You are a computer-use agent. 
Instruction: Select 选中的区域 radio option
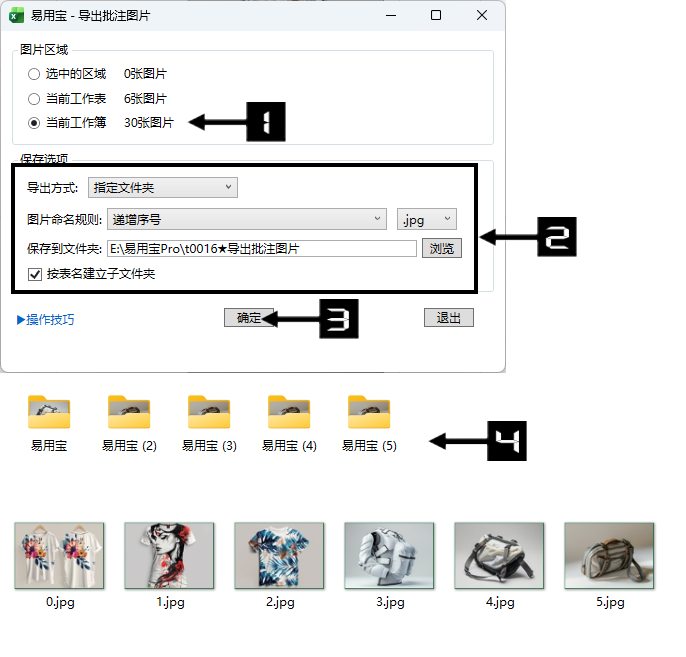coord(34,74)
